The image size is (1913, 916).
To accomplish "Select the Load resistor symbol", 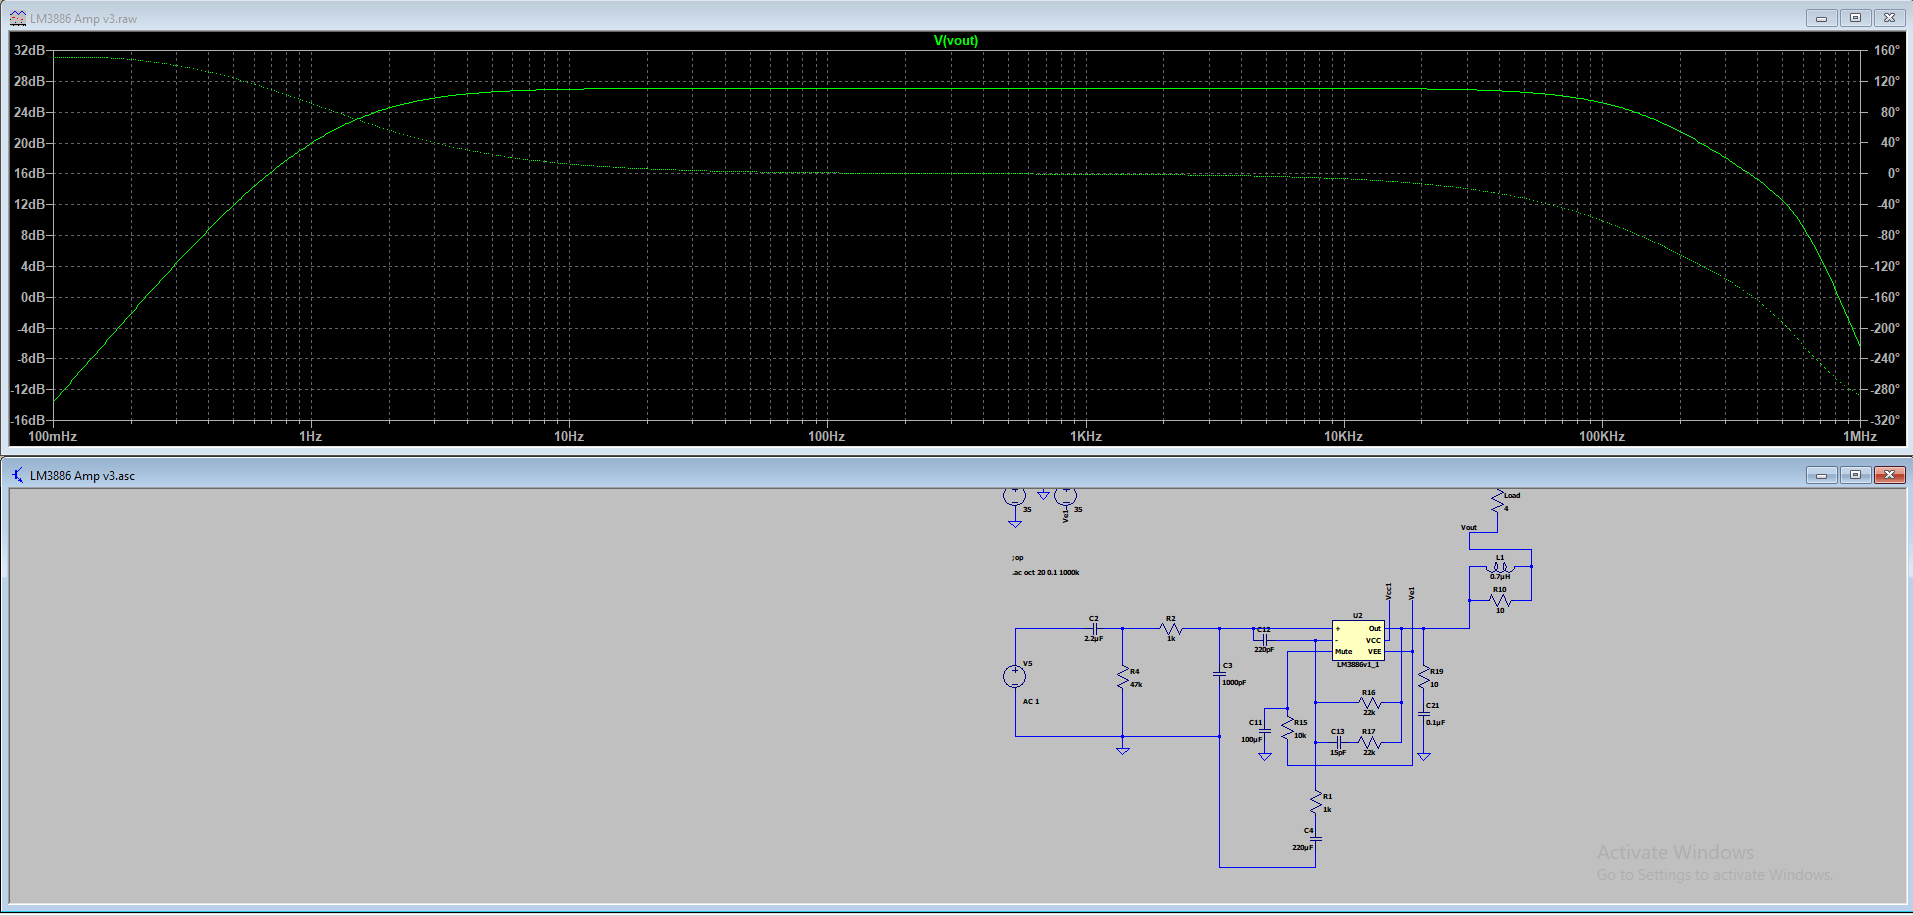I will click(1497, 501).
